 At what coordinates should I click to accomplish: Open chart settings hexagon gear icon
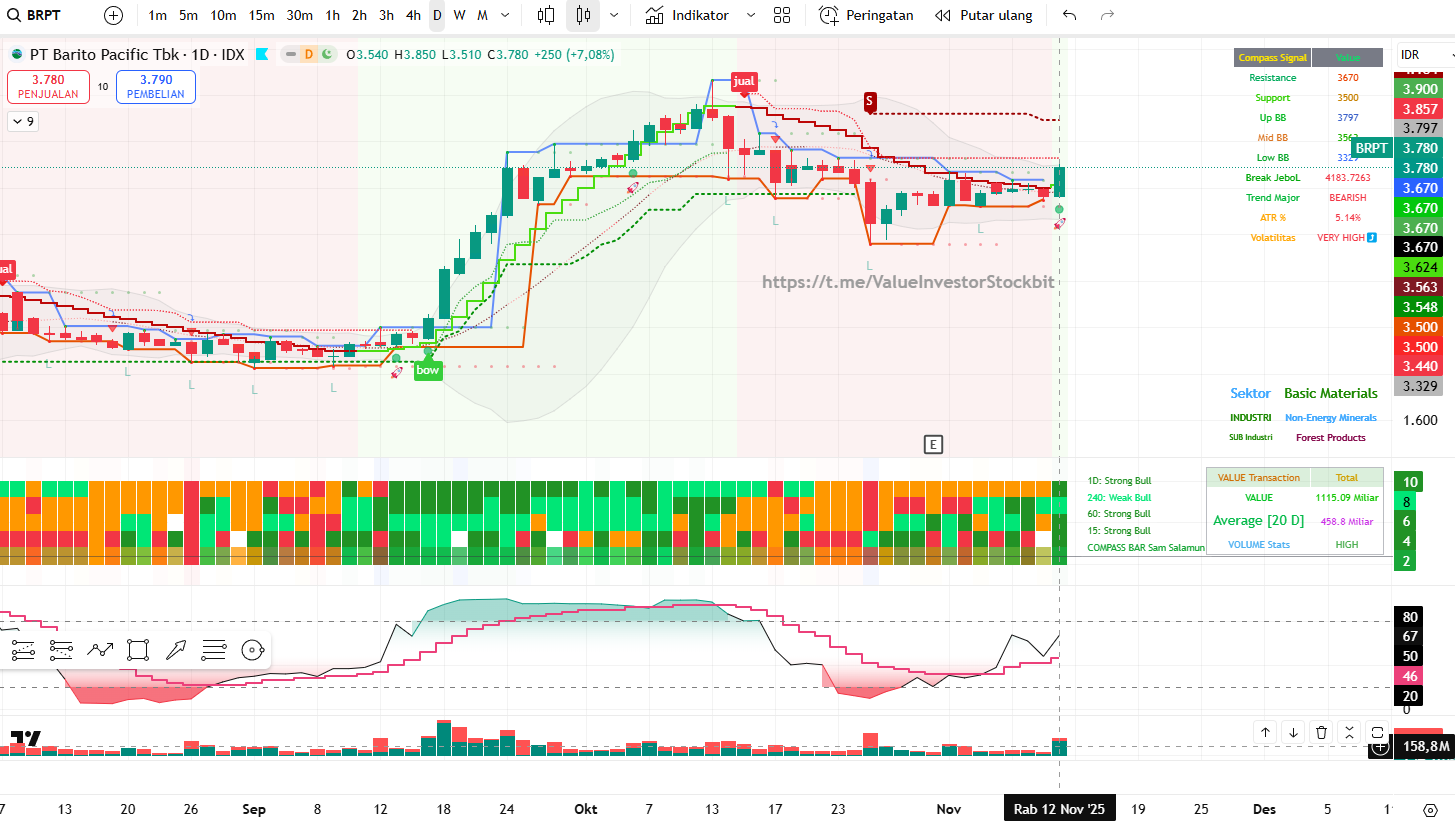(x=1430, y=809)
